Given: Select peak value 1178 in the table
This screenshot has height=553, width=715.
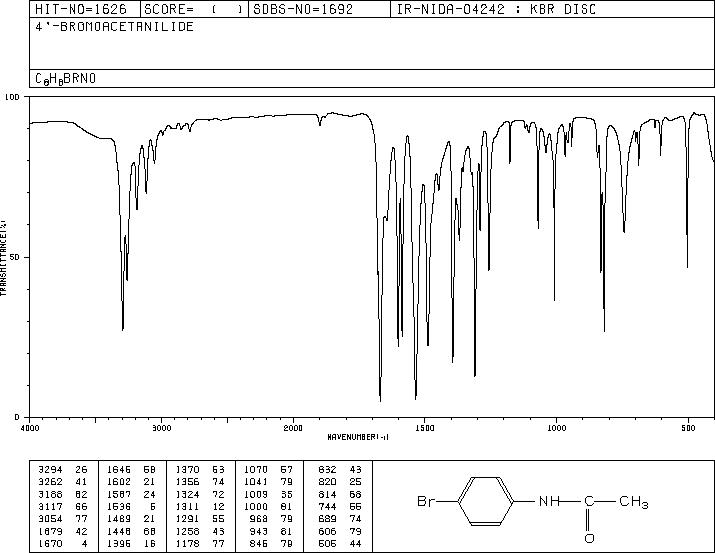Looking at the screenshot, I should [x=187, y=543].
